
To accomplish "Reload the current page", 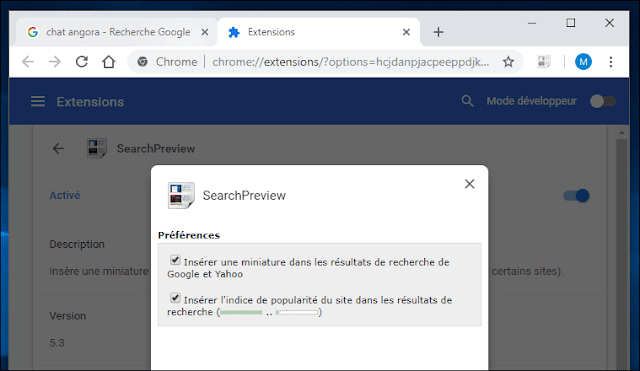I will [82, 62].
